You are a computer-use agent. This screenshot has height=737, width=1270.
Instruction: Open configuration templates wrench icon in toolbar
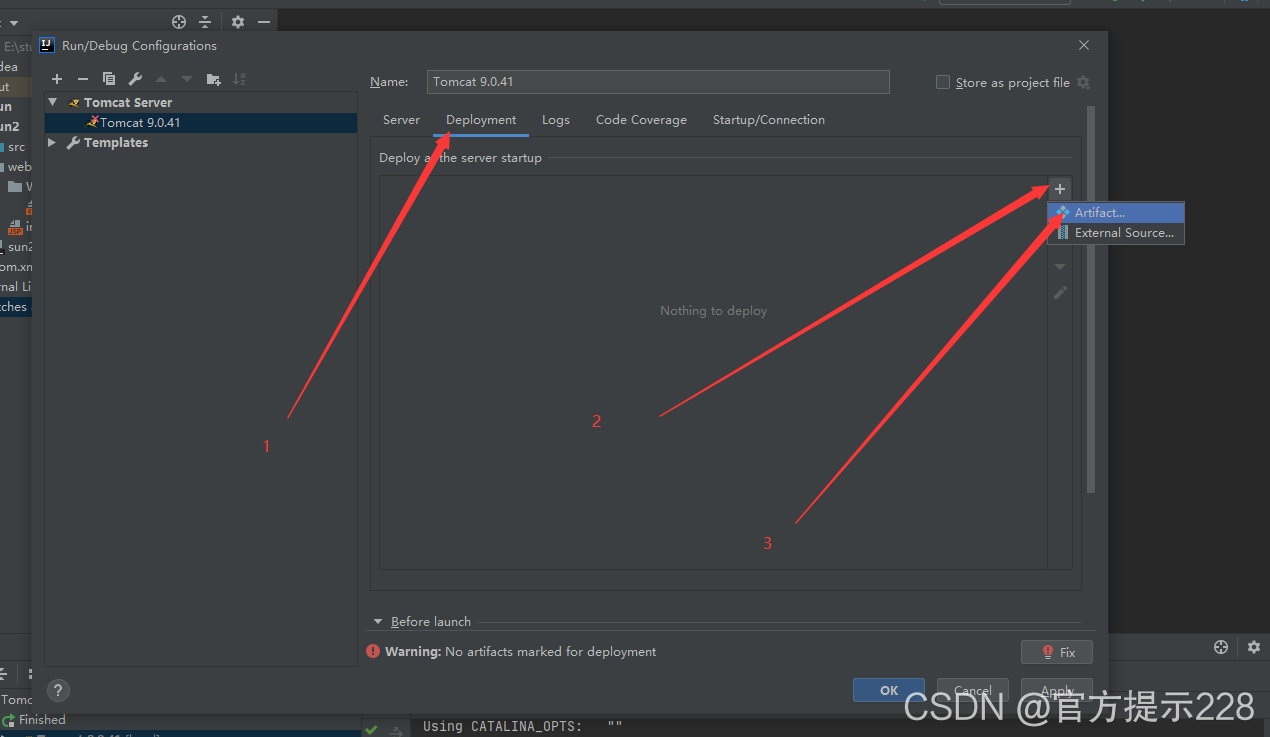click(x=135, y=79)
